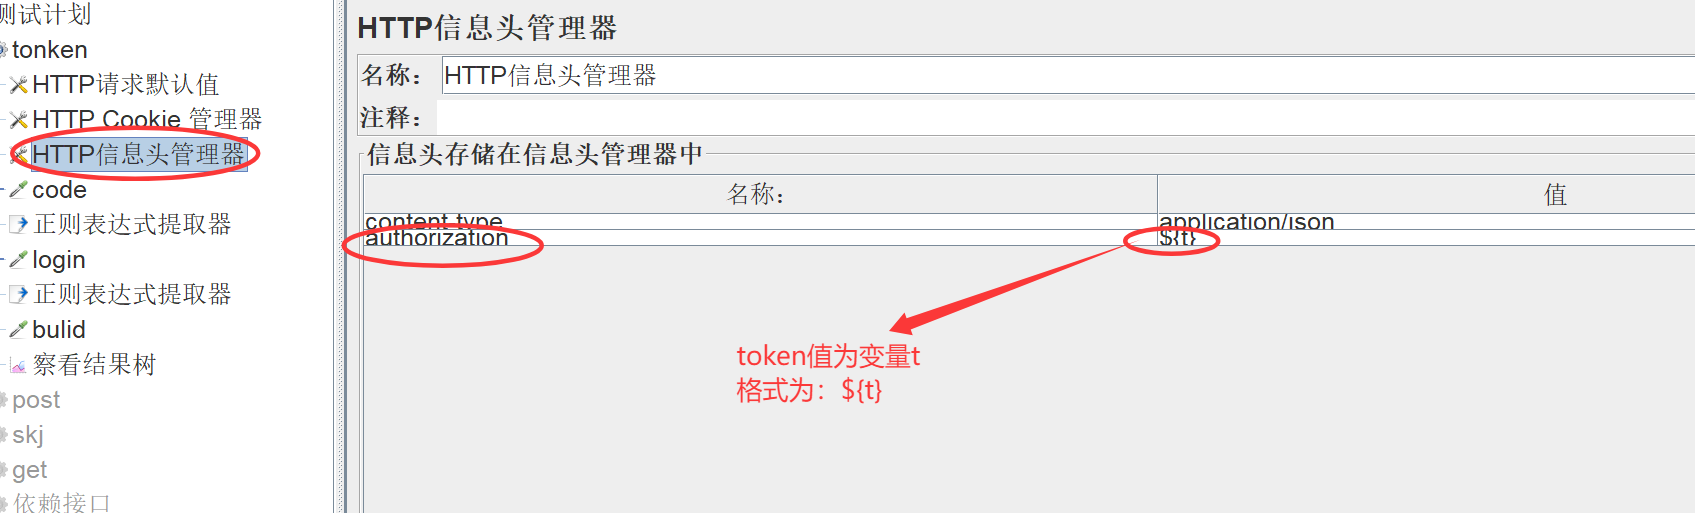Select the 依赖接口 thread group
Screen dimensions: 1695x513
pyautogui.click(x=61, y=502)
